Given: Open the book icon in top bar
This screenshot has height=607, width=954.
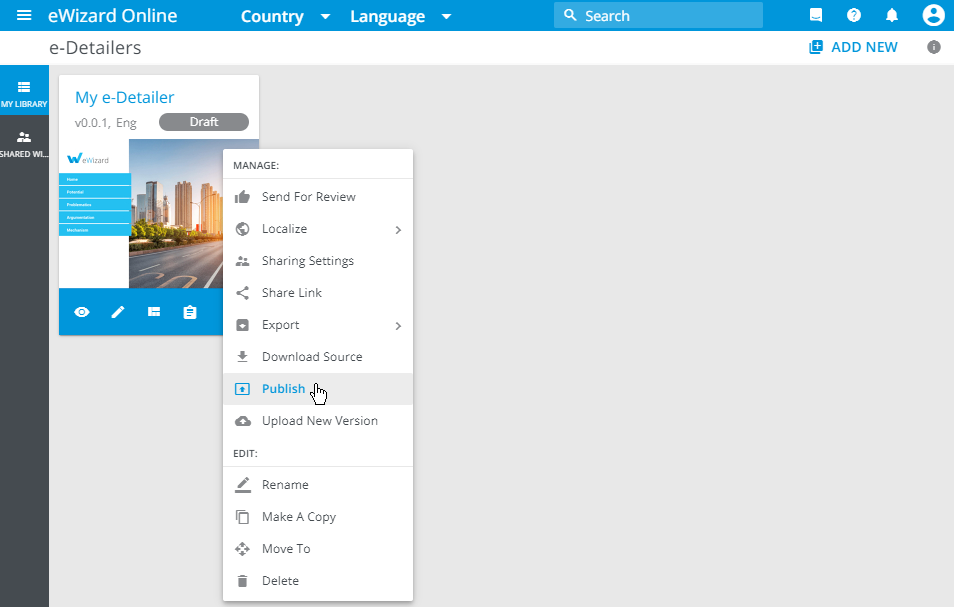Looking at the screenshot, I should (x=816, y=15).
